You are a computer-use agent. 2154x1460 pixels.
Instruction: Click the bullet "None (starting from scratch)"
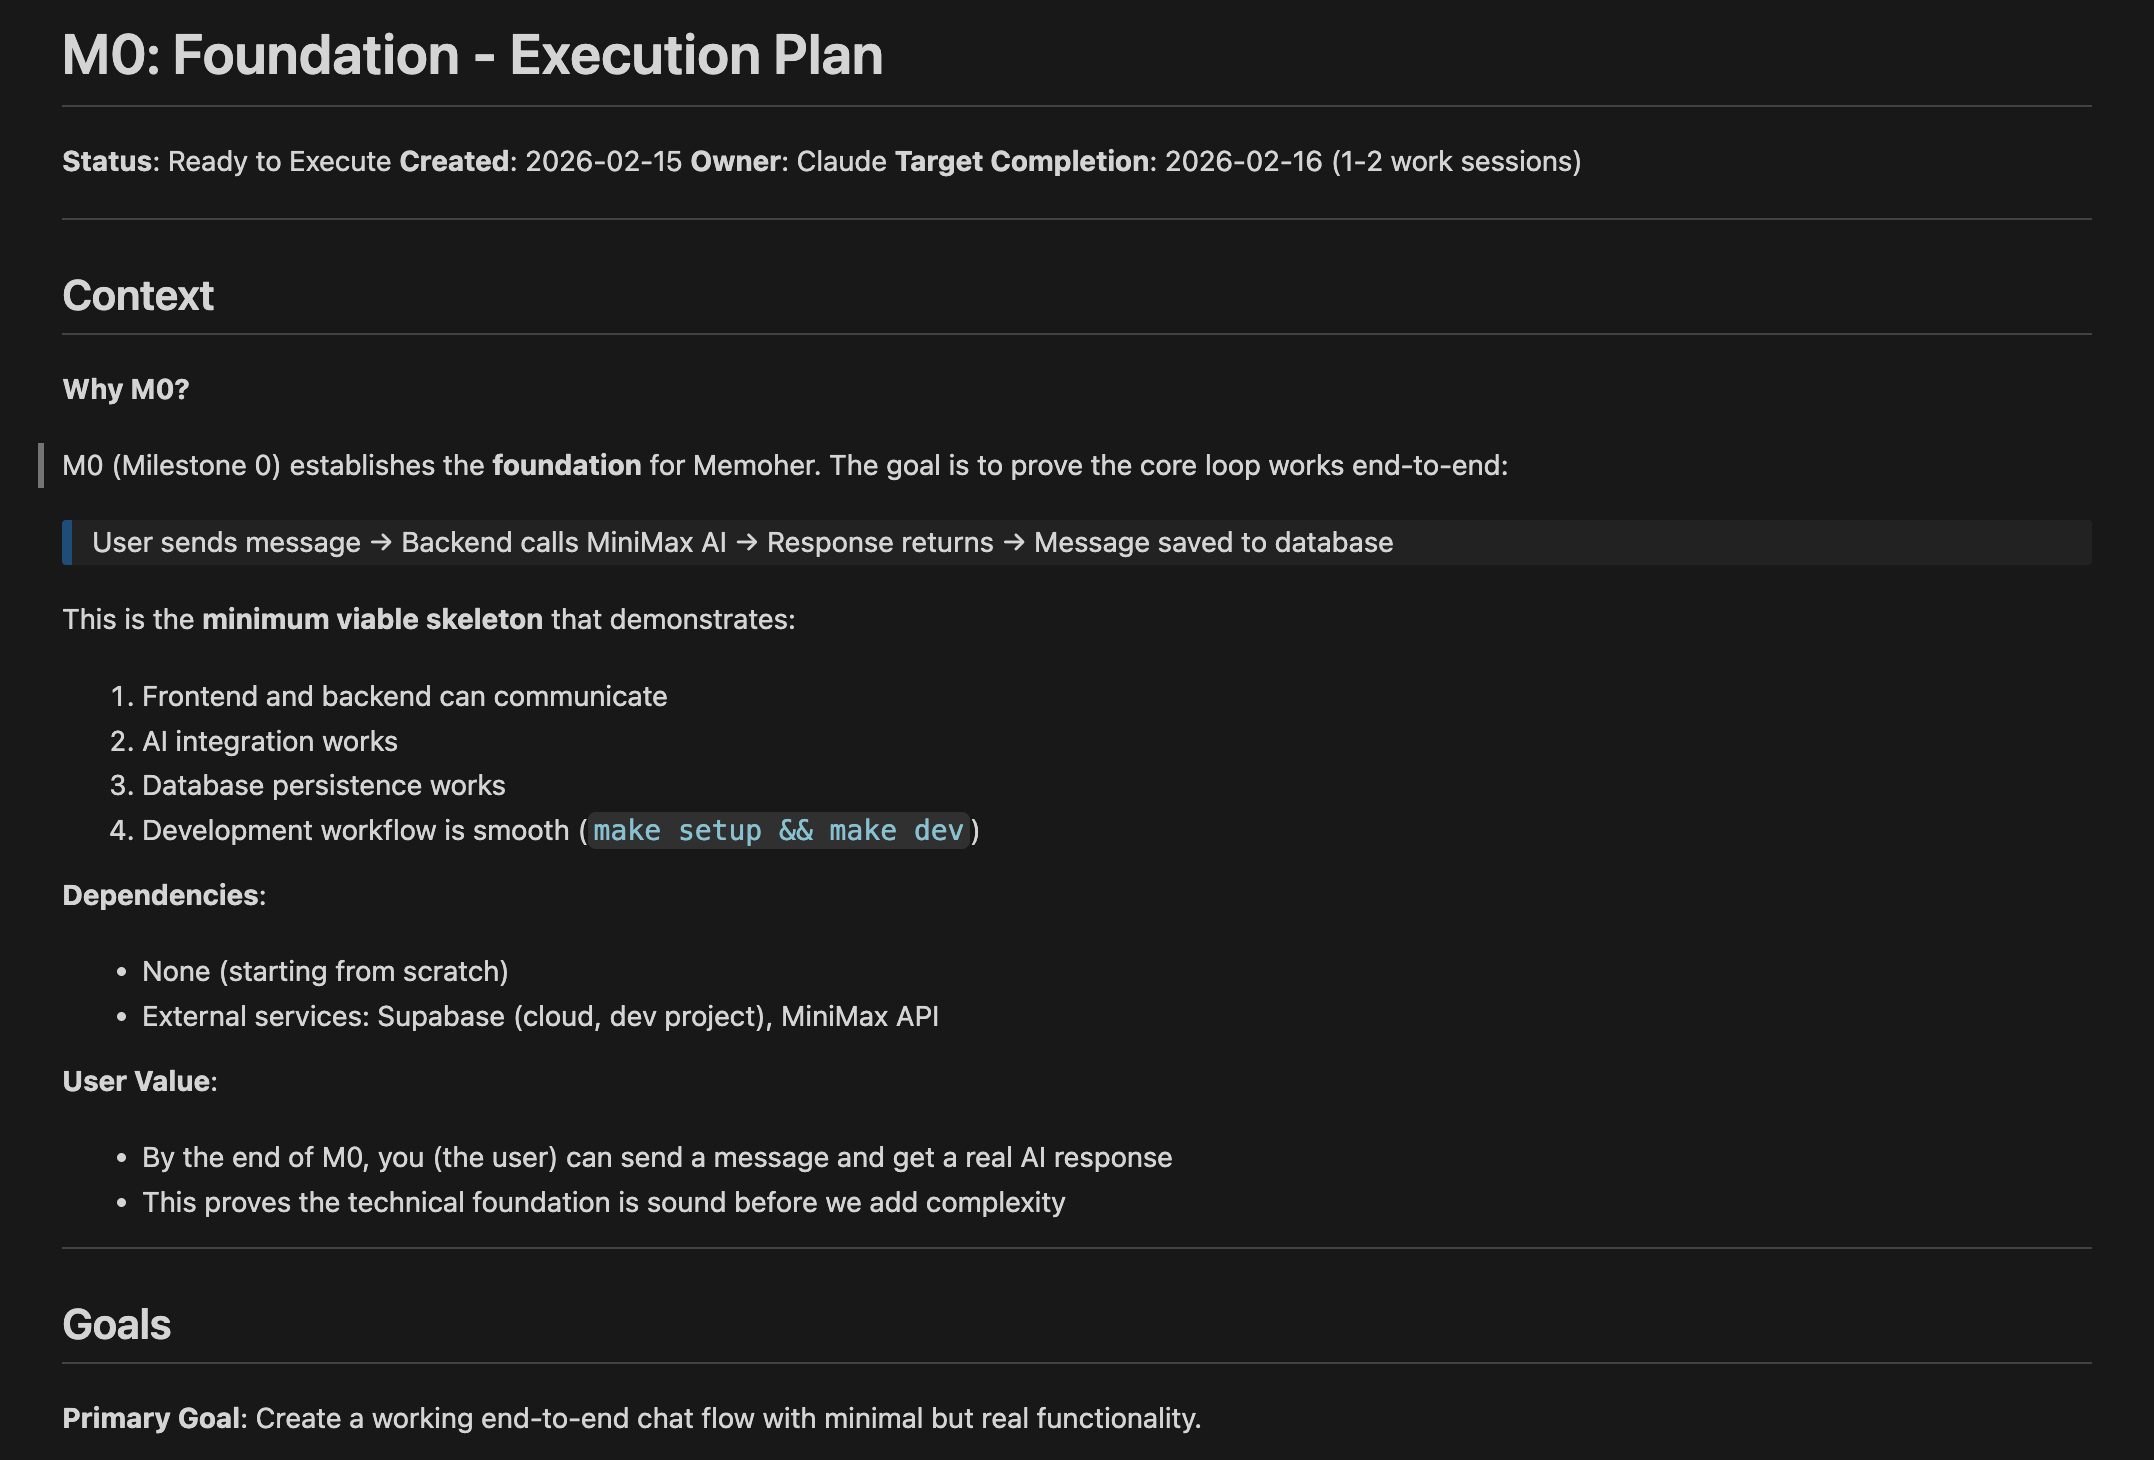point(325,971)
